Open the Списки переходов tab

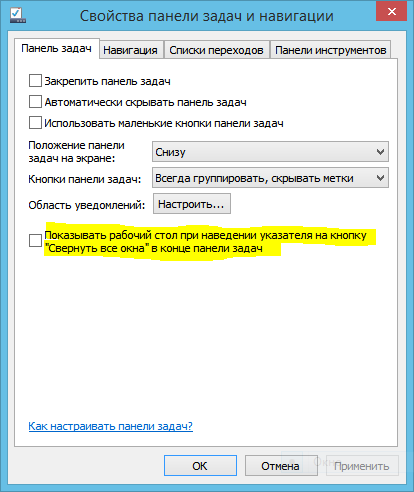216,50
